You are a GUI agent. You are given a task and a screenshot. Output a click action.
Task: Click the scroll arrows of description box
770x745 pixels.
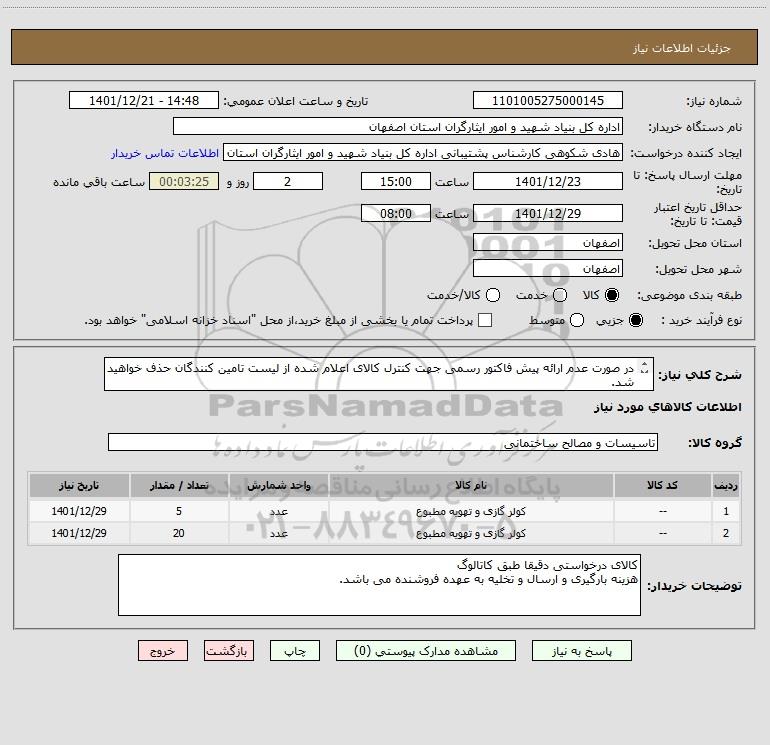tap(645, 367)
